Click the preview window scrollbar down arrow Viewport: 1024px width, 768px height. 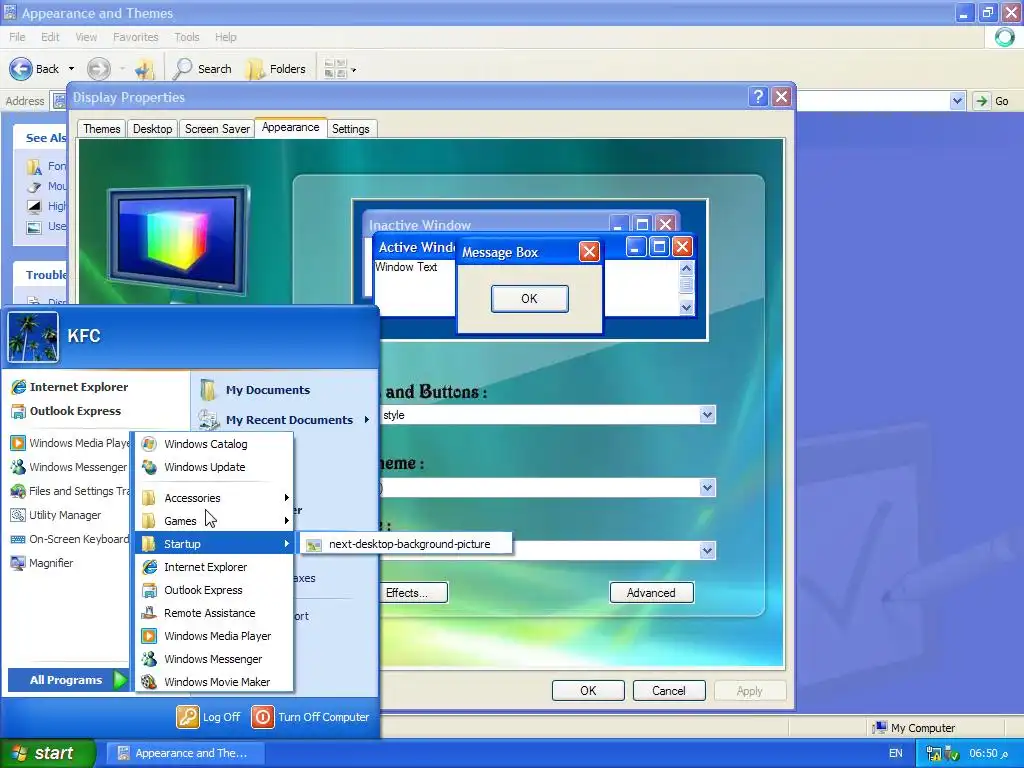[686, 307]
